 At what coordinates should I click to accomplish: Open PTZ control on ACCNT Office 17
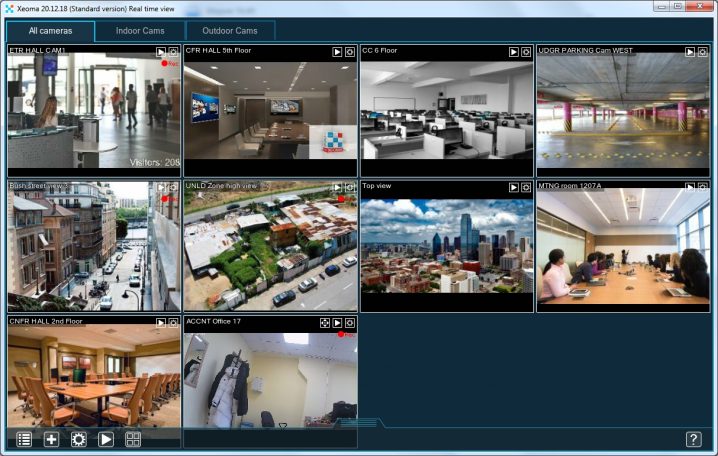tap(325, 323)
